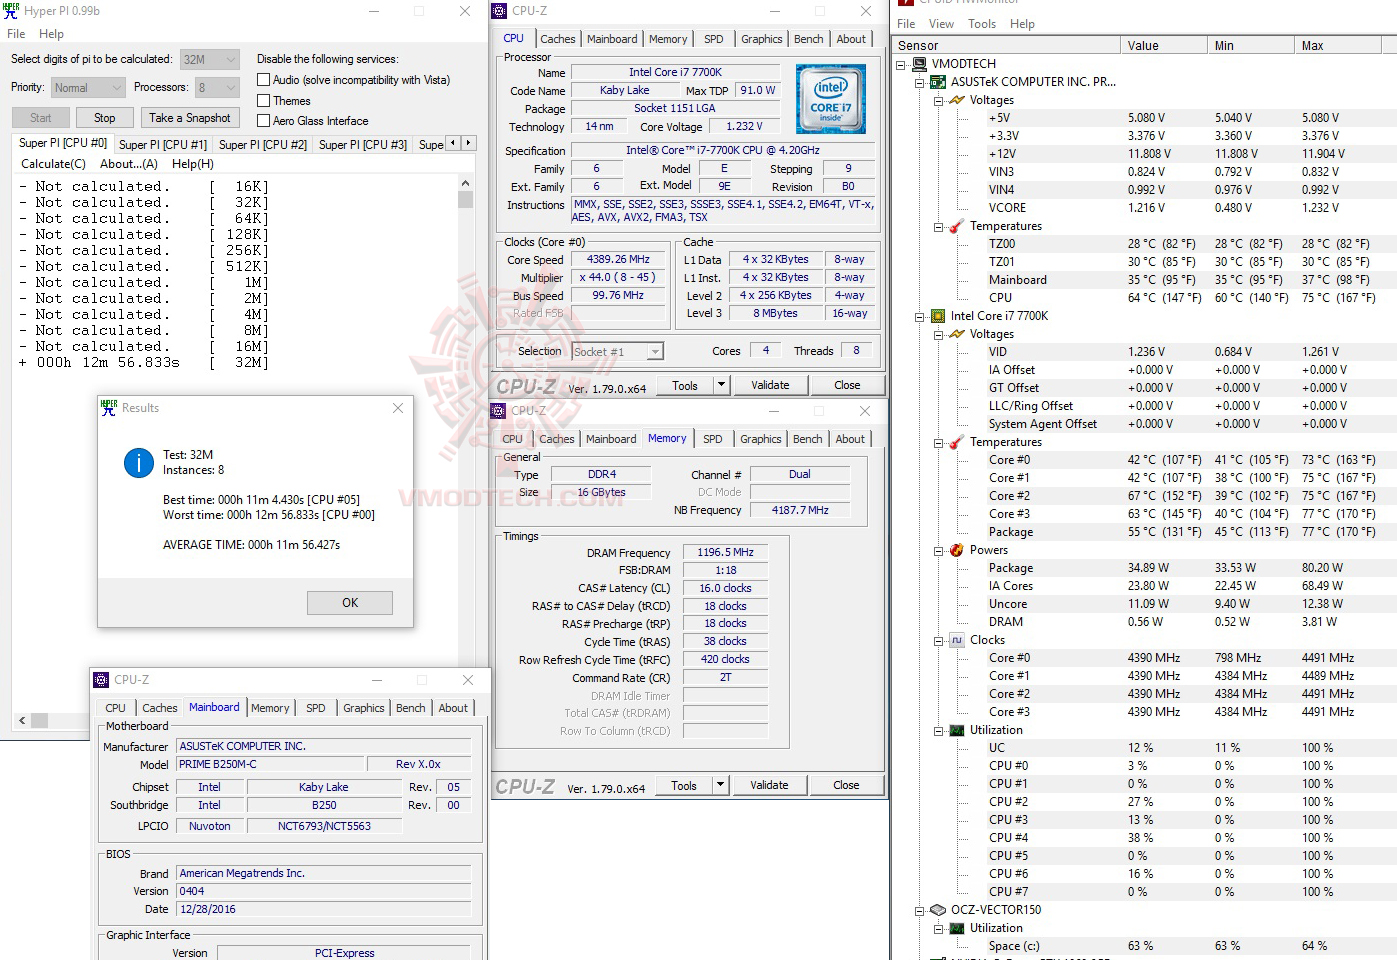Screen dimensions: 1397x960
Task: Select the Super PI [CPU #2] tab
Action: click(263, 144)
